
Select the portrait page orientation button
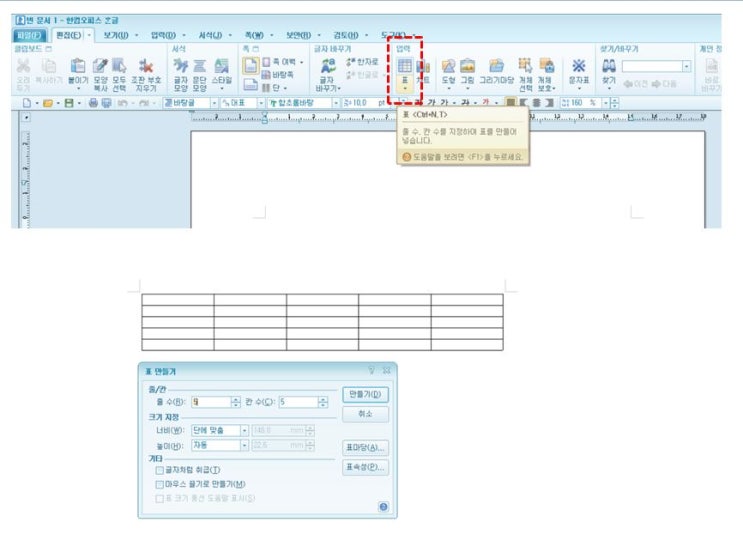point(251,66)
